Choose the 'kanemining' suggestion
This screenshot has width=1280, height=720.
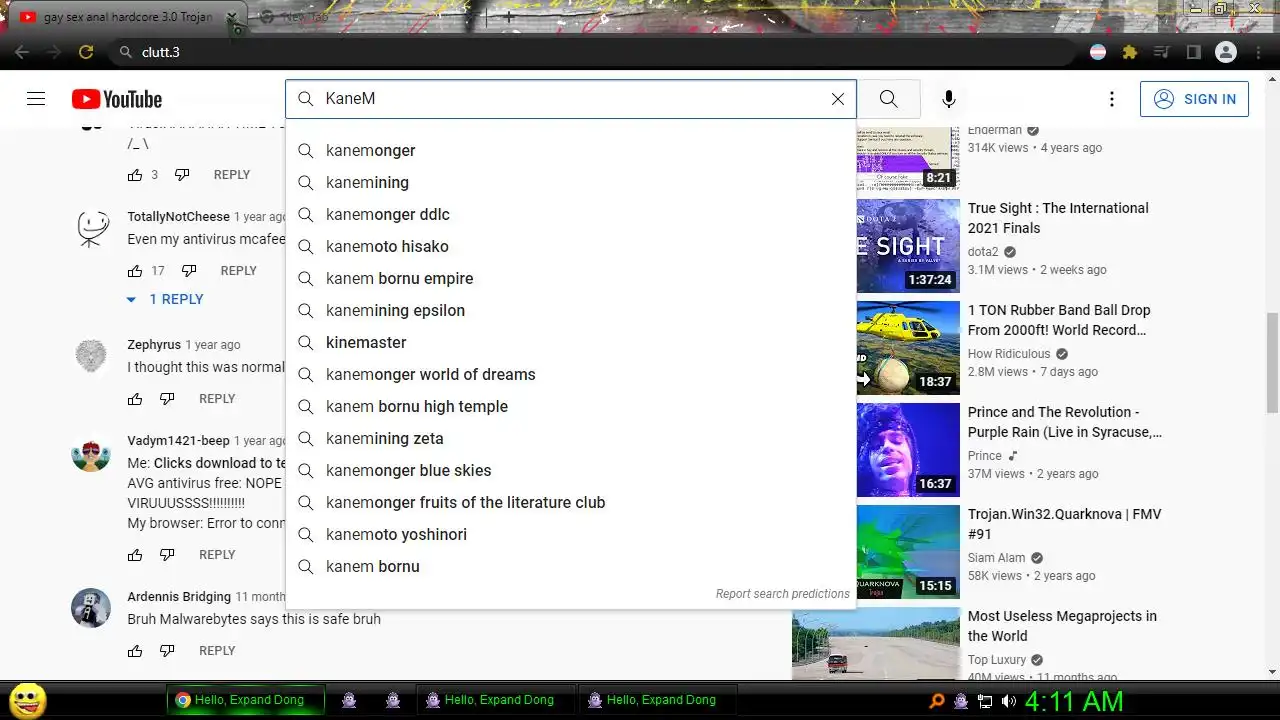(570, 182)
